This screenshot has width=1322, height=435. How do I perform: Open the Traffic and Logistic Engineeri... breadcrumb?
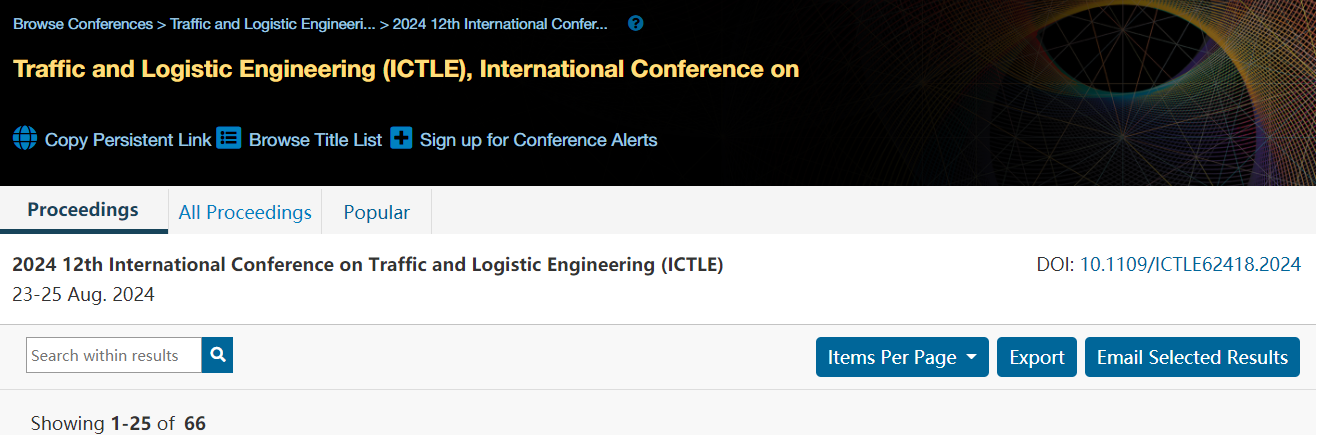(x=273, y=24)
